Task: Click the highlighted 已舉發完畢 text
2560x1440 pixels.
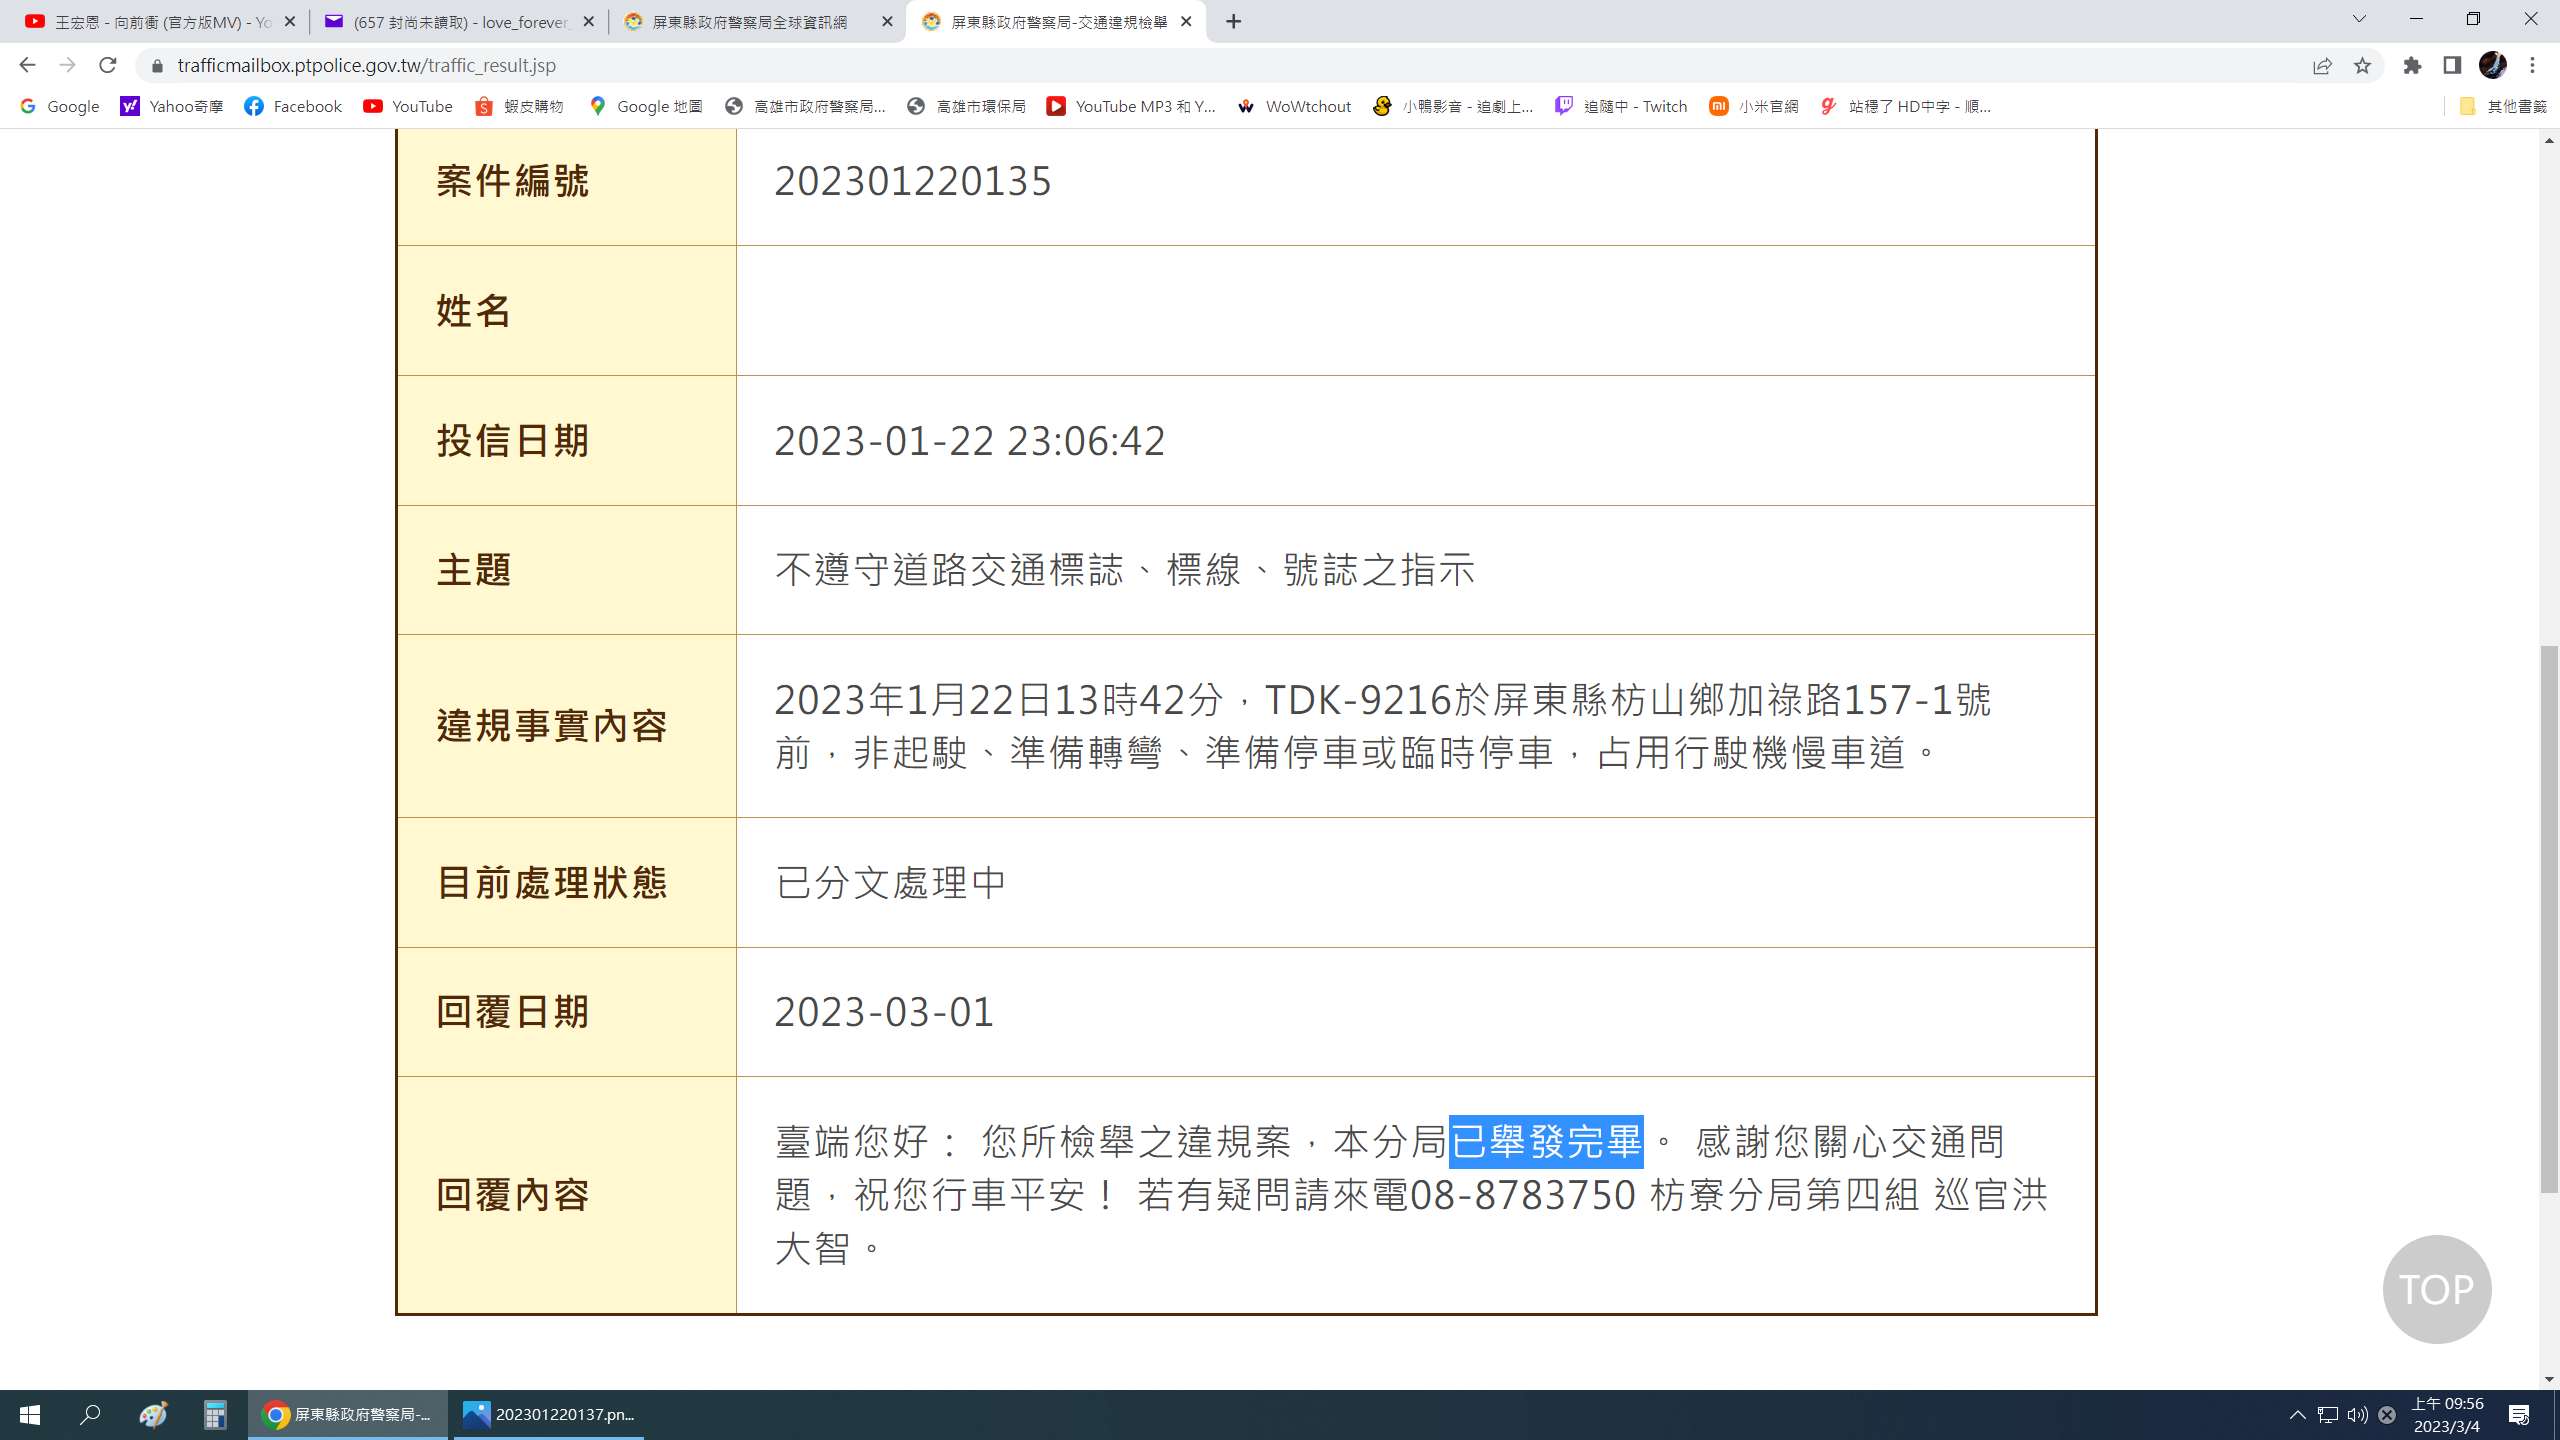Action: [x=1546, y=1141]
